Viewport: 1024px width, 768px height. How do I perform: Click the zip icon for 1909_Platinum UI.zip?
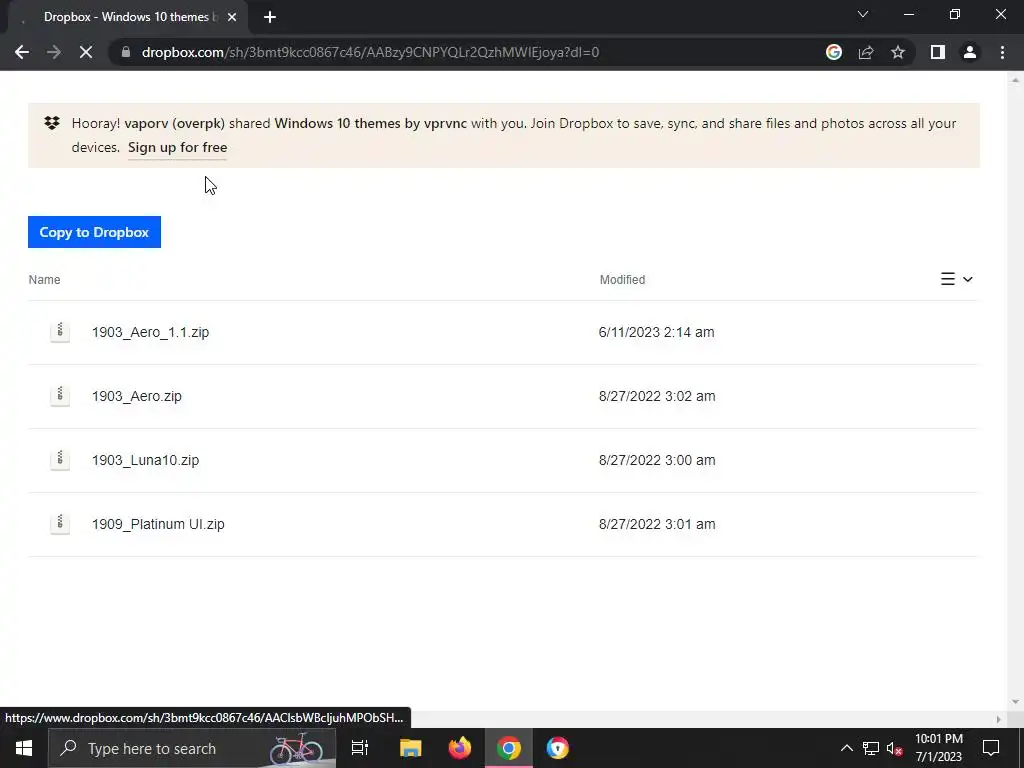coord(60,524)
